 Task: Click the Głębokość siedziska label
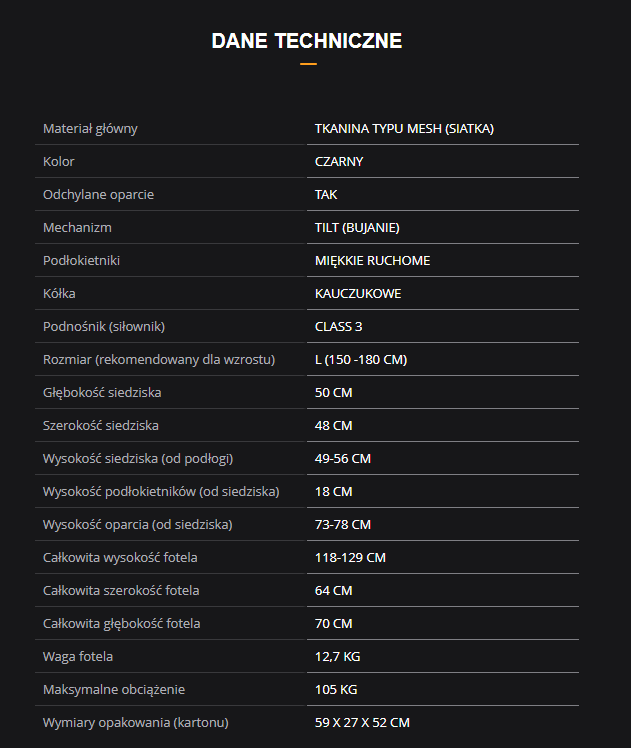102,392
